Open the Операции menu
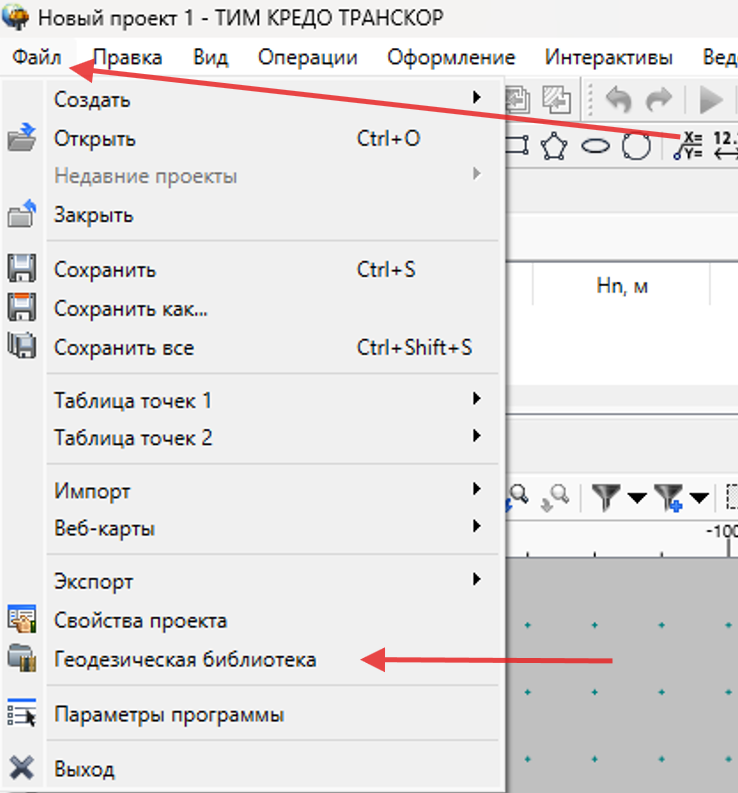Image resolution: width=738 pixels, height=793 pixels. (308, 57)
